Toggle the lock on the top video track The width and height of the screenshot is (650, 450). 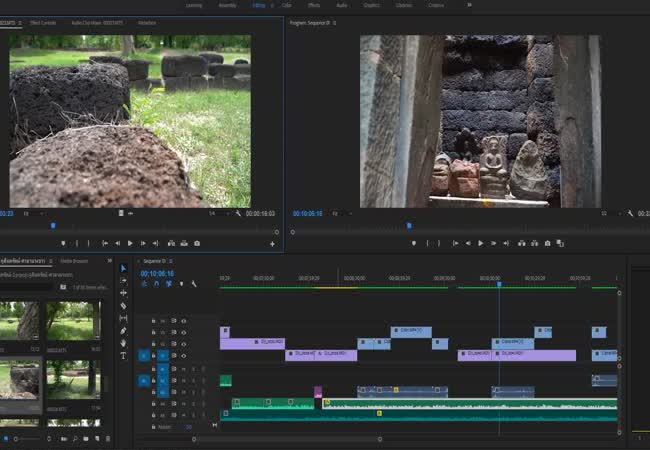[154, 321]
